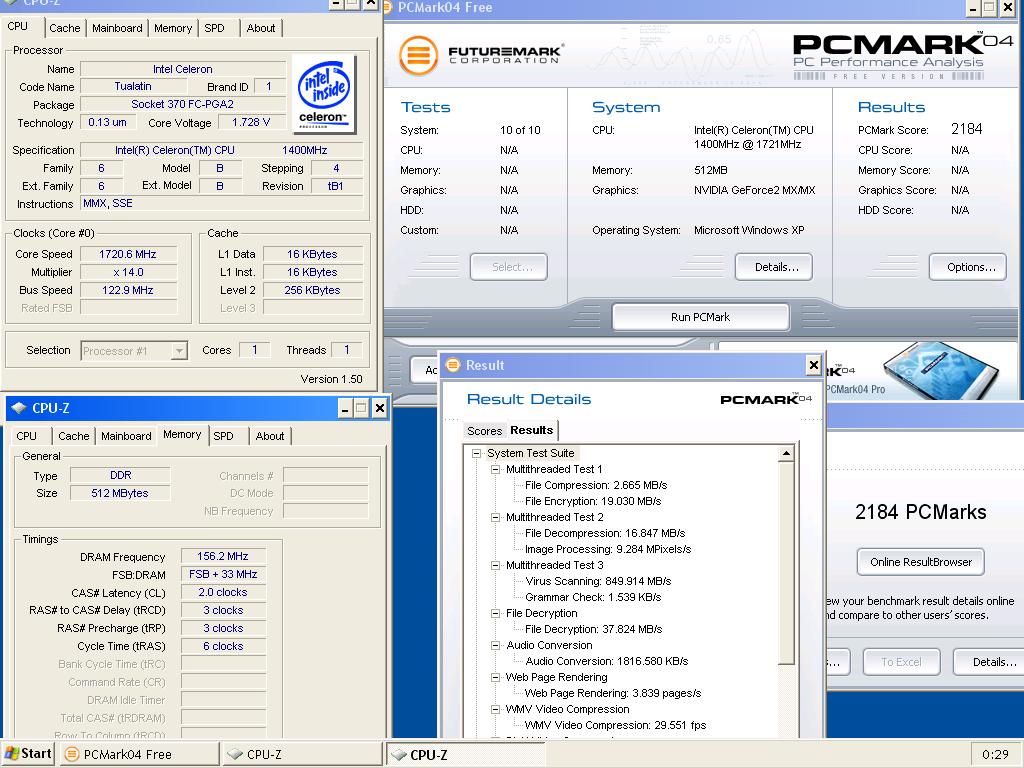This screenshot has height=768, width=1024.
Task: Click the taskbar clock showing 0:29
Action: [995, 754]
